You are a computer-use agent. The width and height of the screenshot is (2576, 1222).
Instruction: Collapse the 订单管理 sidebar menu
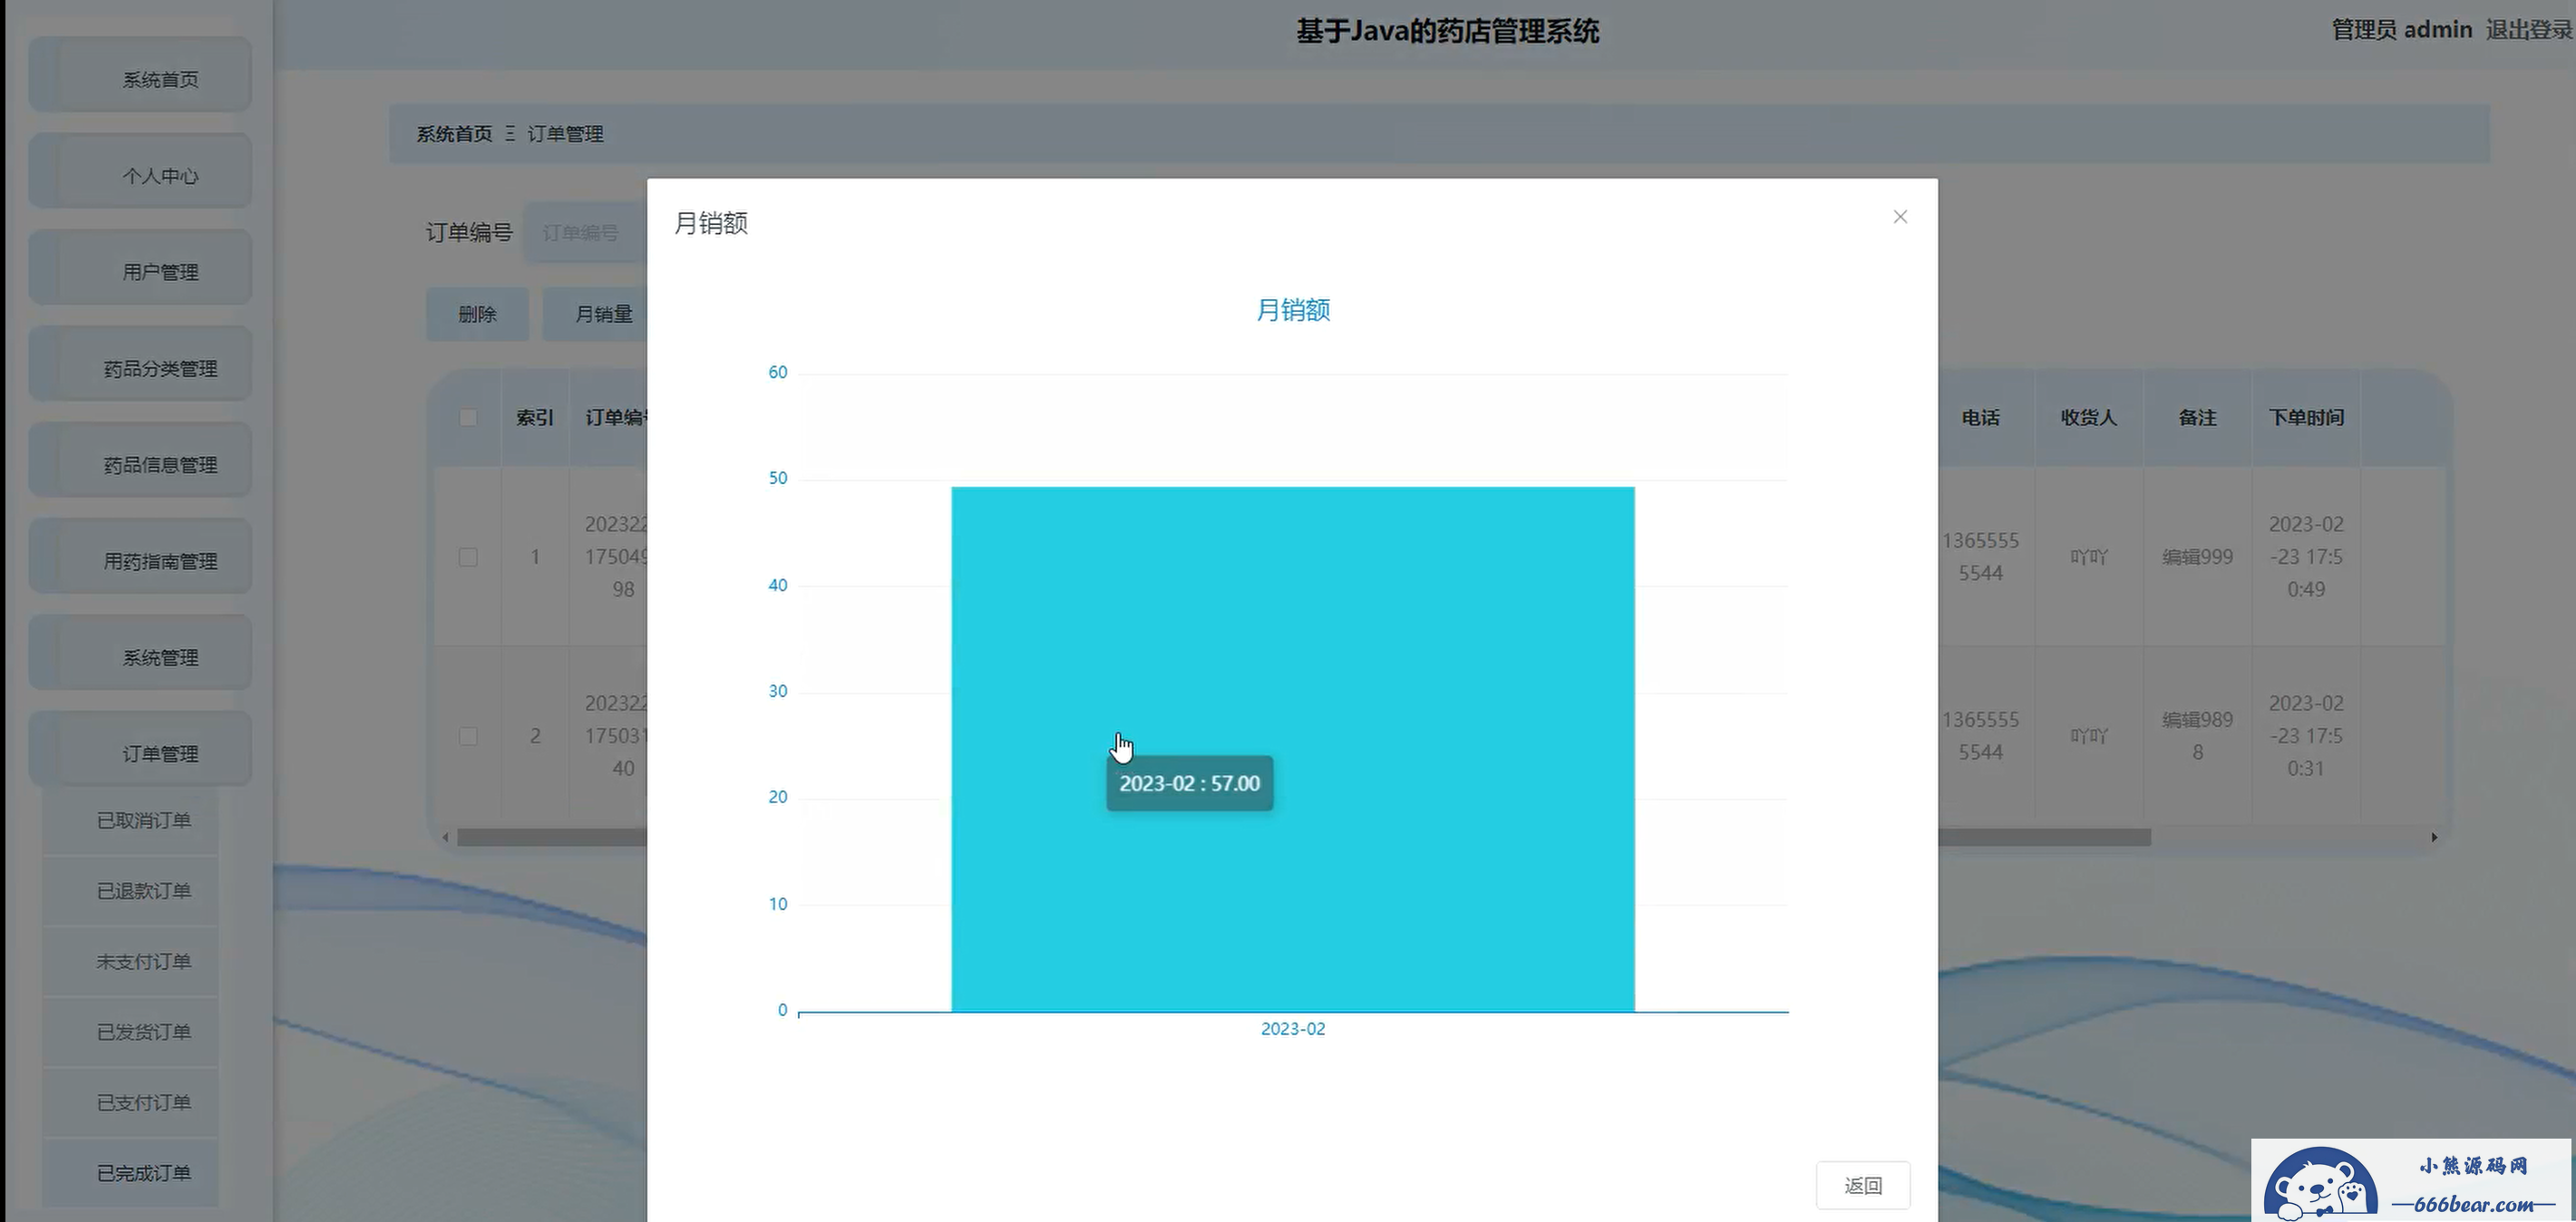pos(160,754)
